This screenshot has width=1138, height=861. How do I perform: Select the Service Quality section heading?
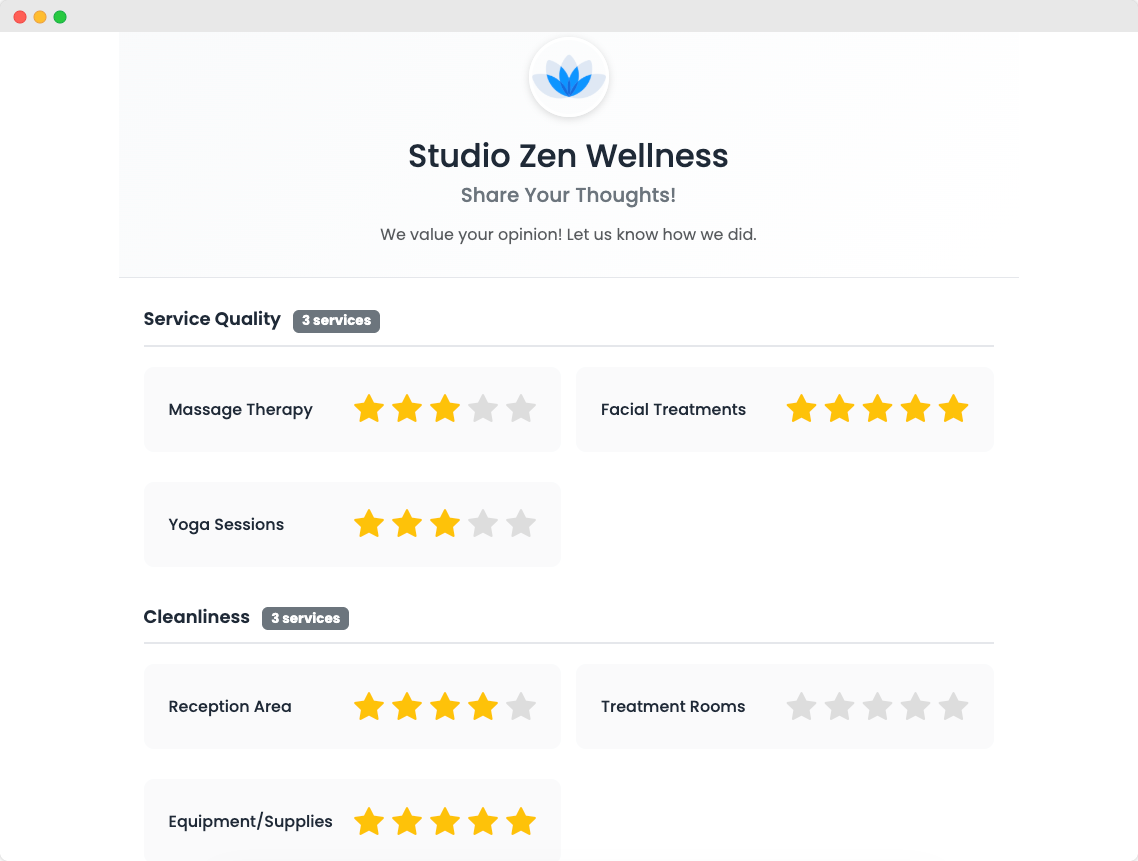pos(212,319)
